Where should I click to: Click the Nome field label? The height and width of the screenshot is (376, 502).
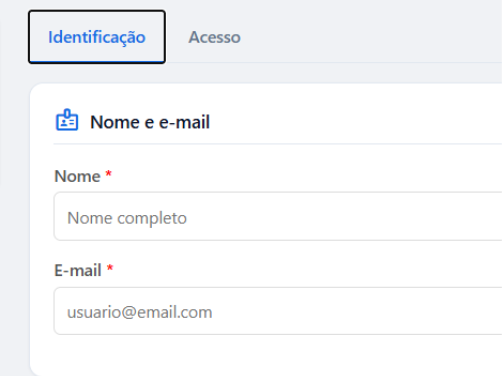(x=77, y=176)
